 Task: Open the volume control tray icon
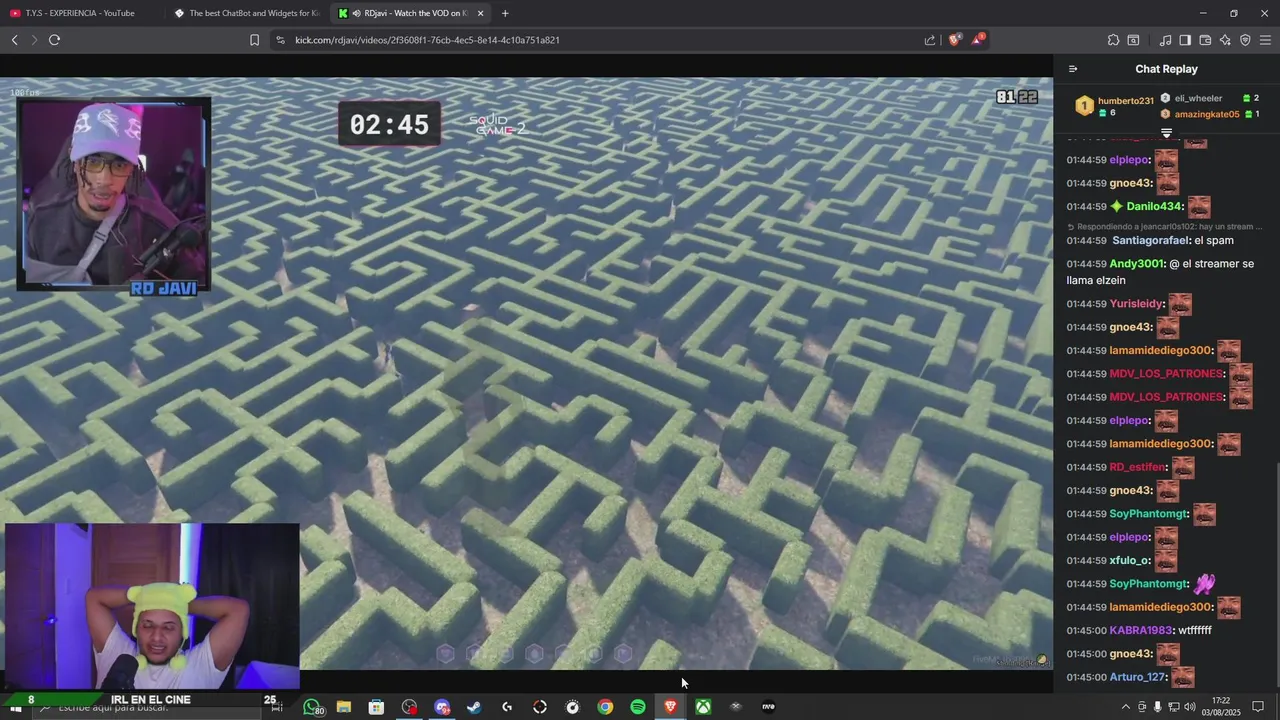tap(1189, 707)
